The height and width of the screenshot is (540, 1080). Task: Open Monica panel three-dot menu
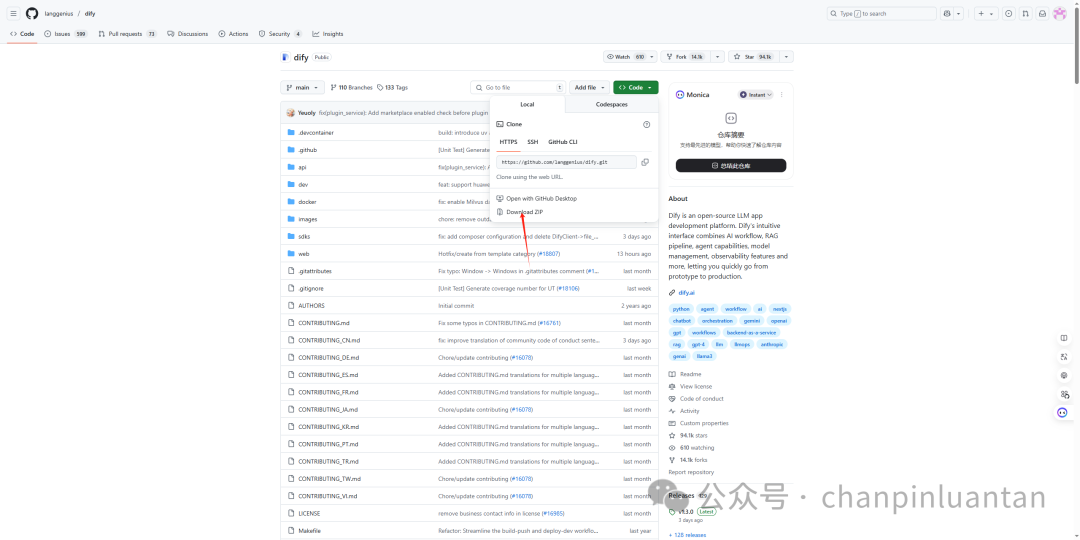point(782,94)
